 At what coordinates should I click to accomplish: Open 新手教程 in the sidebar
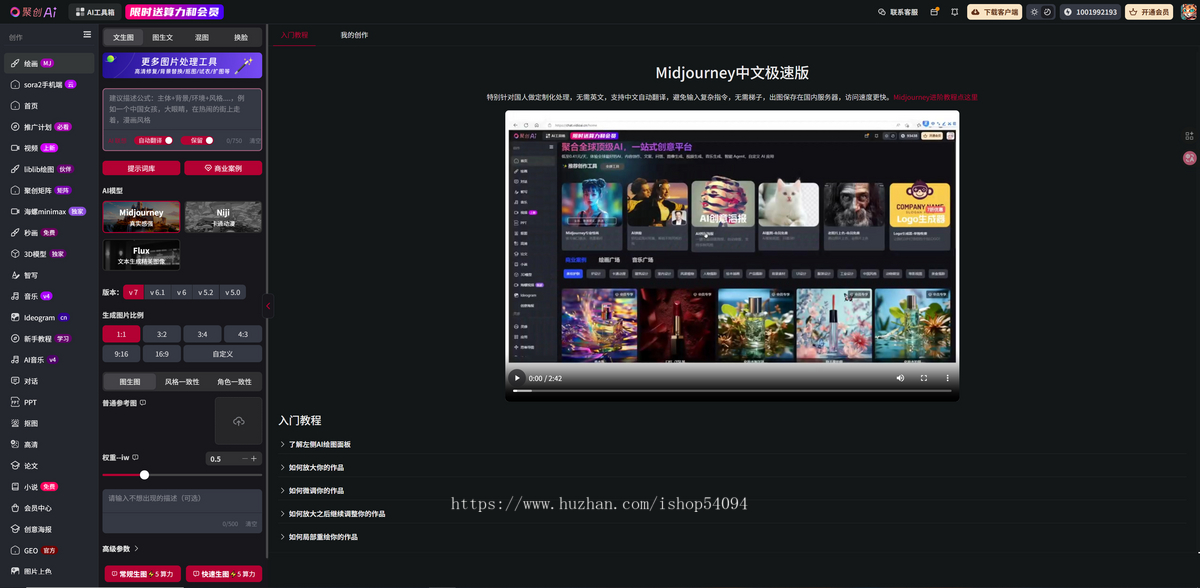[x=49, y=338]
